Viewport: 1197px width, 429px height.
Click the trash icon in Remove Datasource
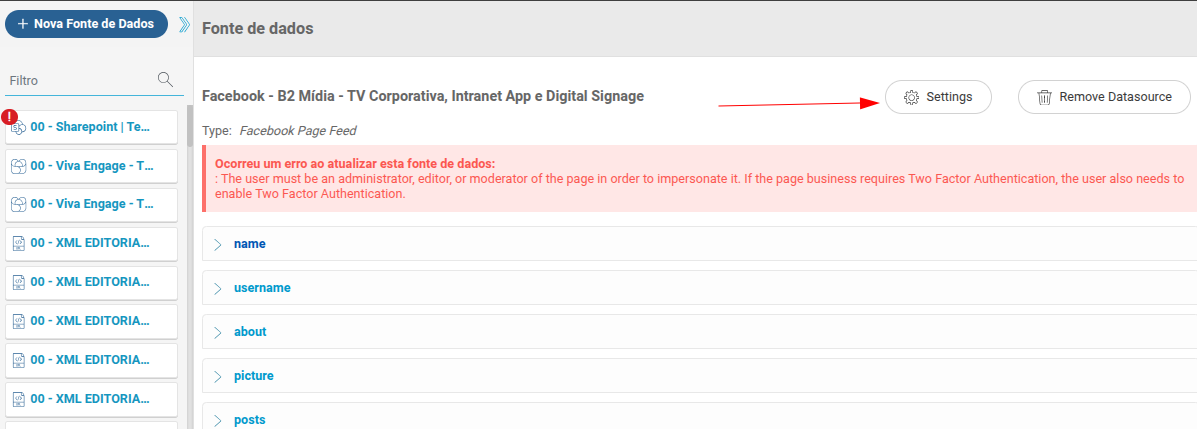tap(1044, 98)
